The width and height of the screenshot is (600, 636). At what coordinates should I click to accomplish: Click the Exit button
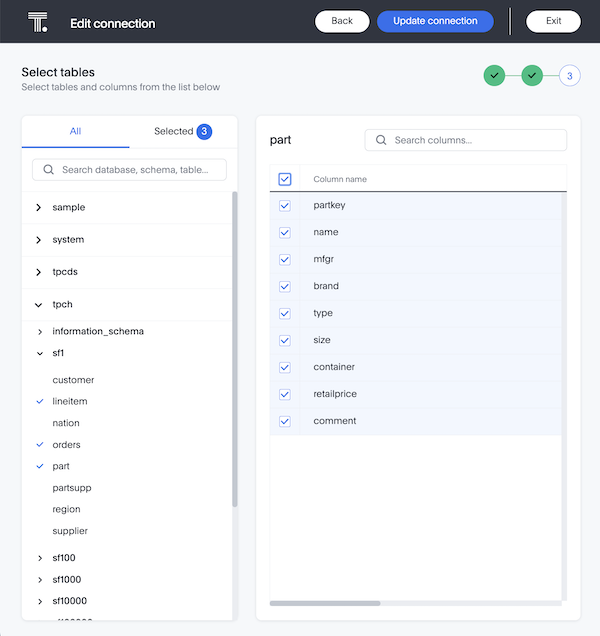[553, 21]
